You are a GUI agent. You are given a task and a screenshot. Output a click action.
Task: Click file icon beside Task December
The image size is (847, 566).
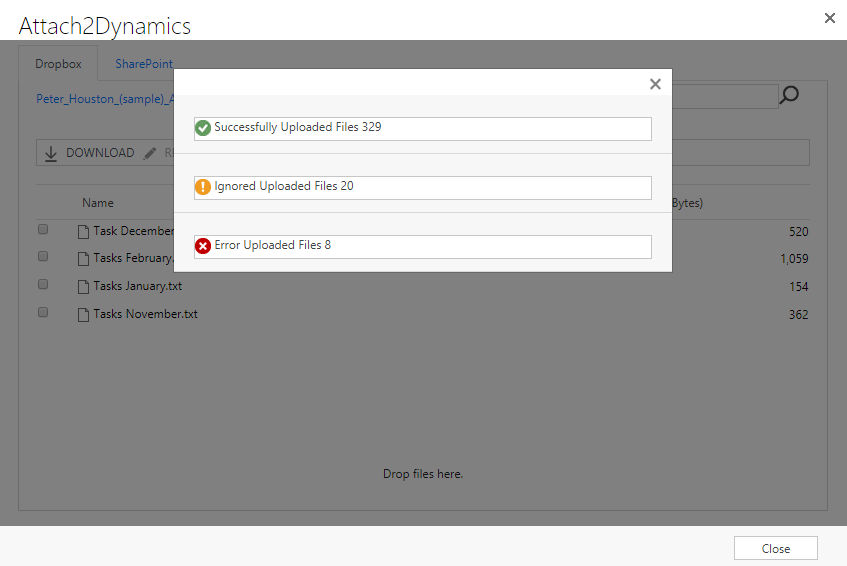[83, 232]
